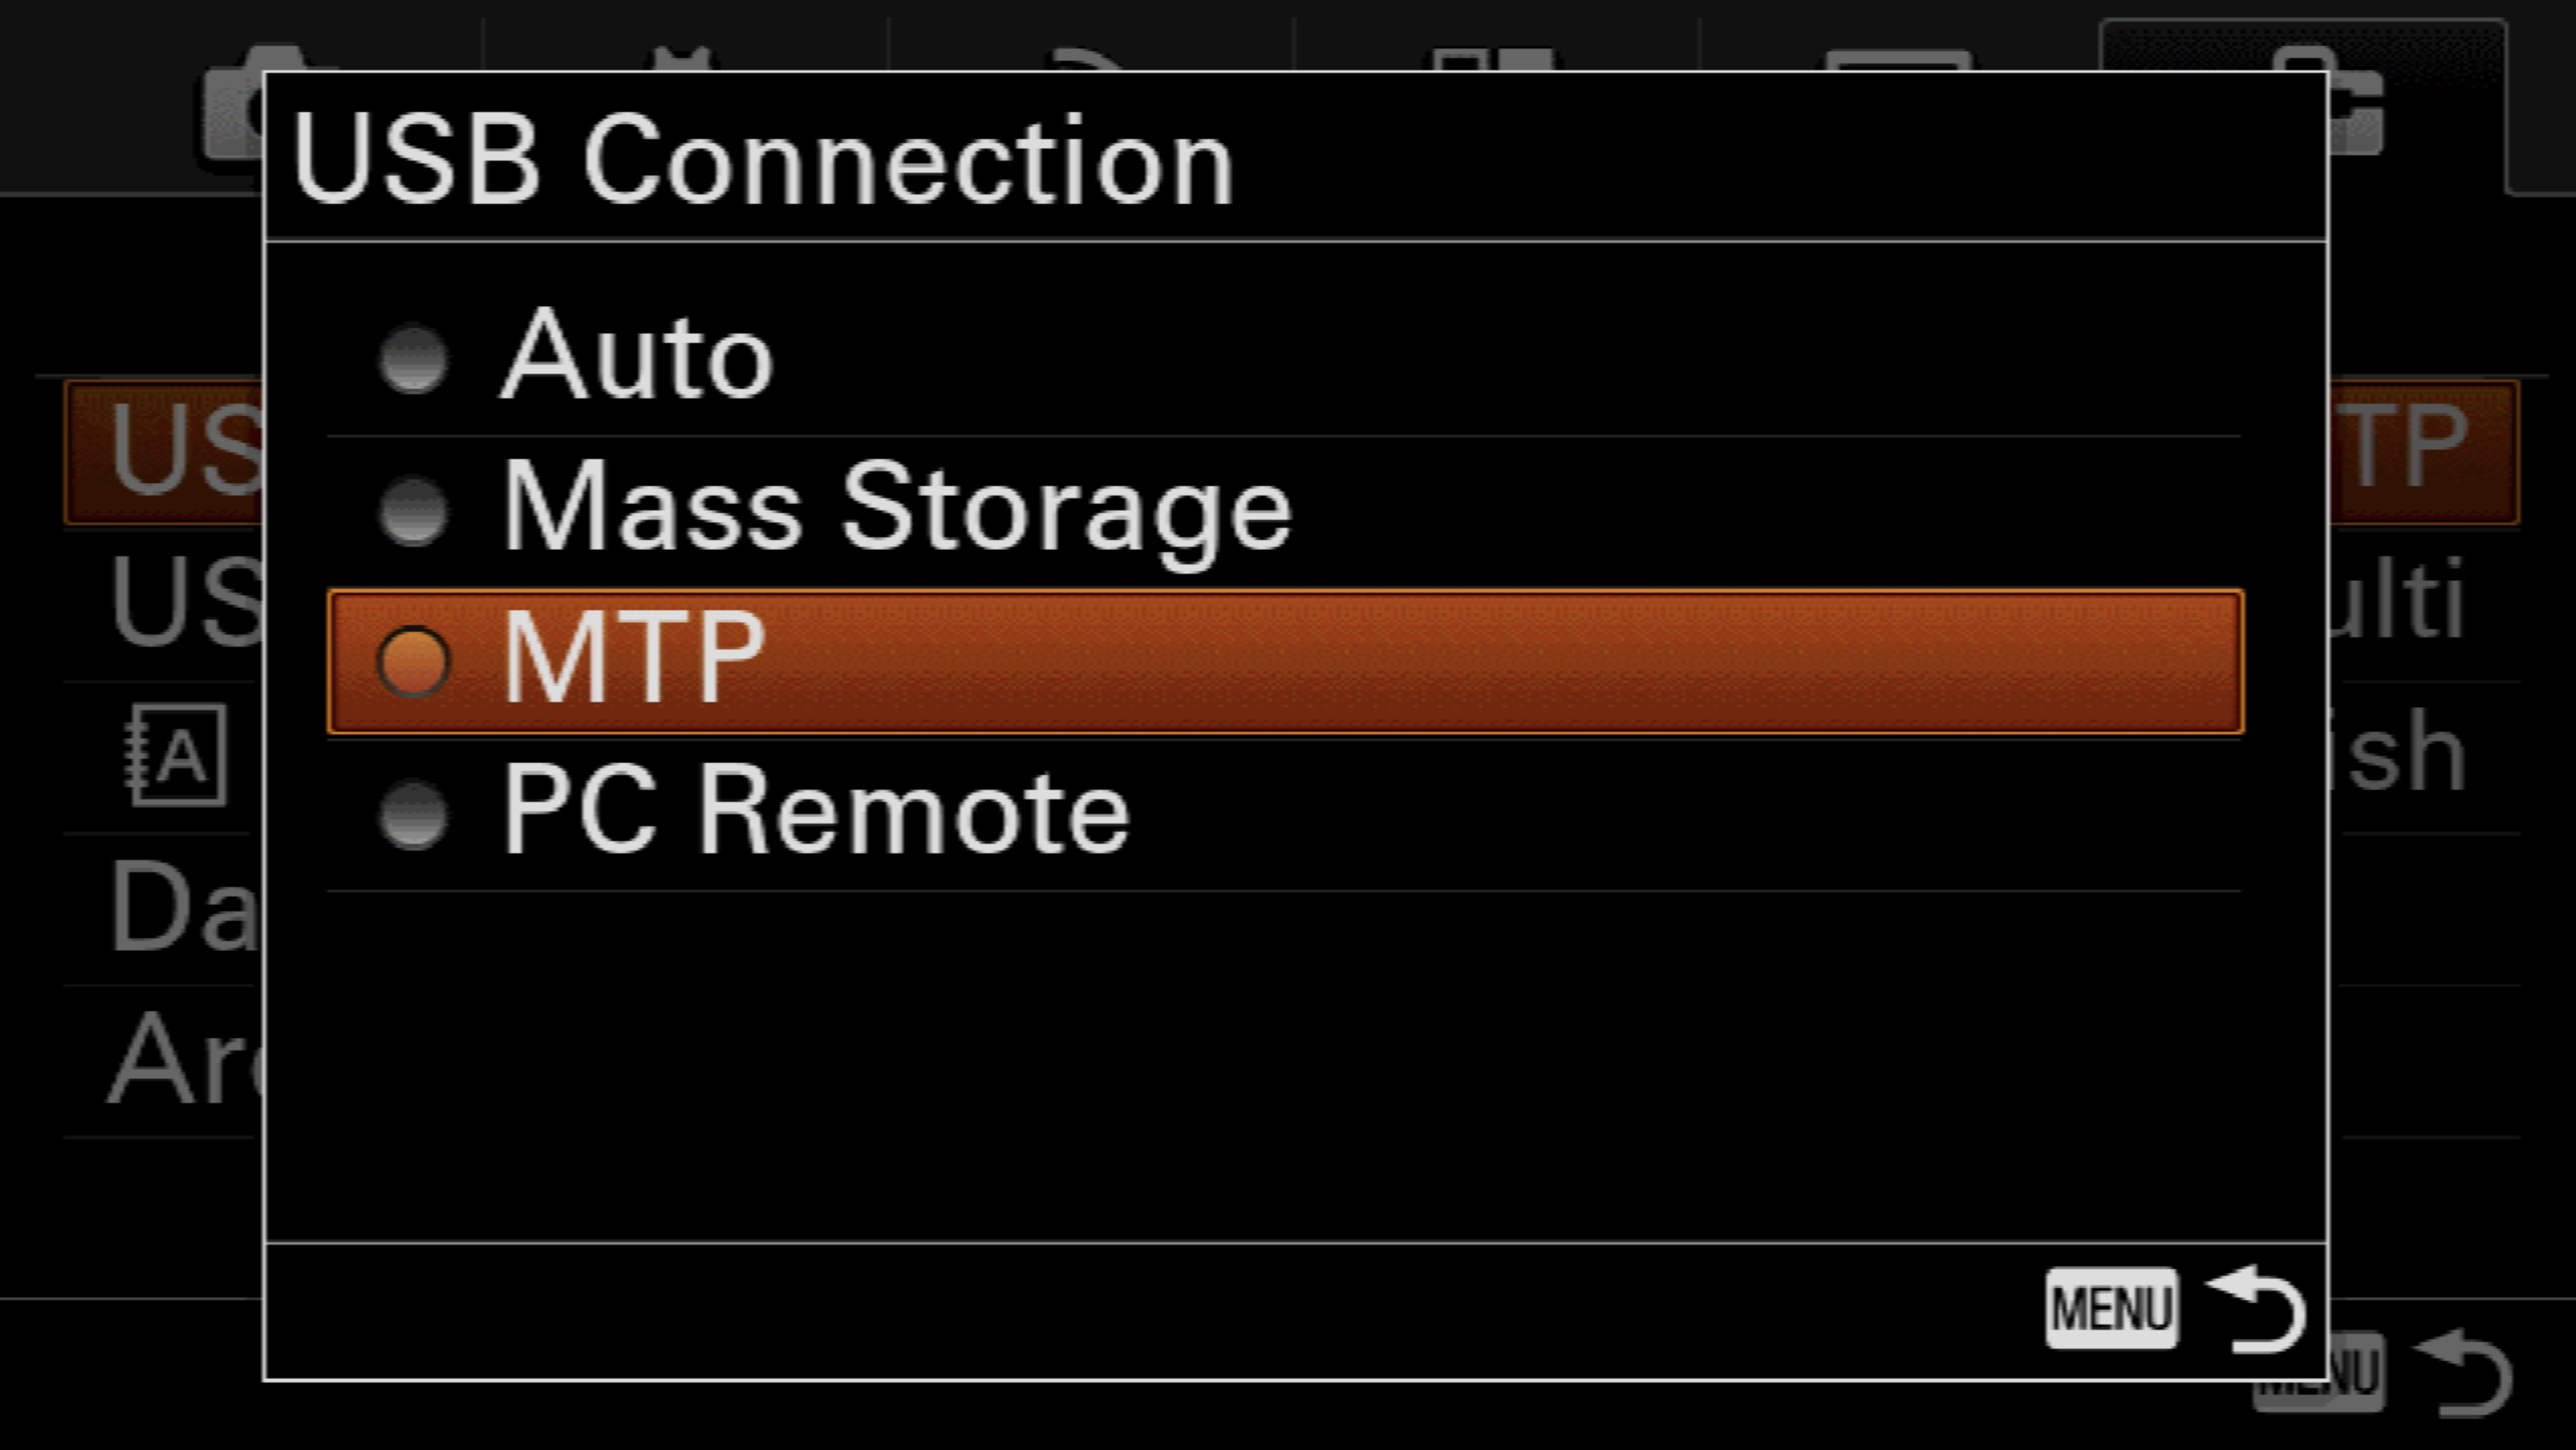Select the Auto radio option

point(414,358)
